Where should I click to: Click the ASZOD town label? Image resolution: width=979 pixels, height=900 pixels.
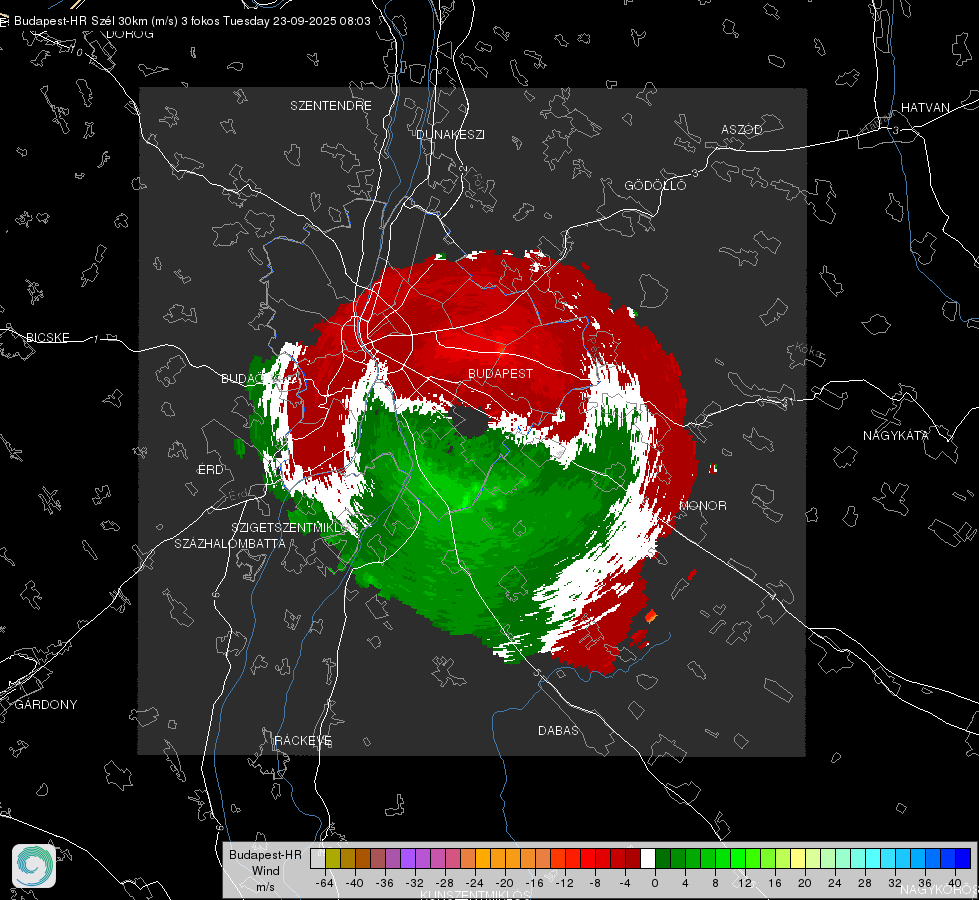tap(742, 130)
